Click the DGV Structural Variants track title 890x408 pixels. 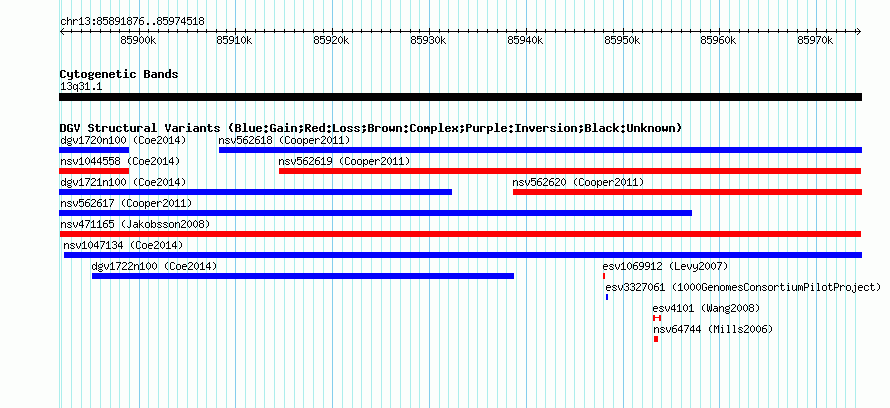point(371,128)
